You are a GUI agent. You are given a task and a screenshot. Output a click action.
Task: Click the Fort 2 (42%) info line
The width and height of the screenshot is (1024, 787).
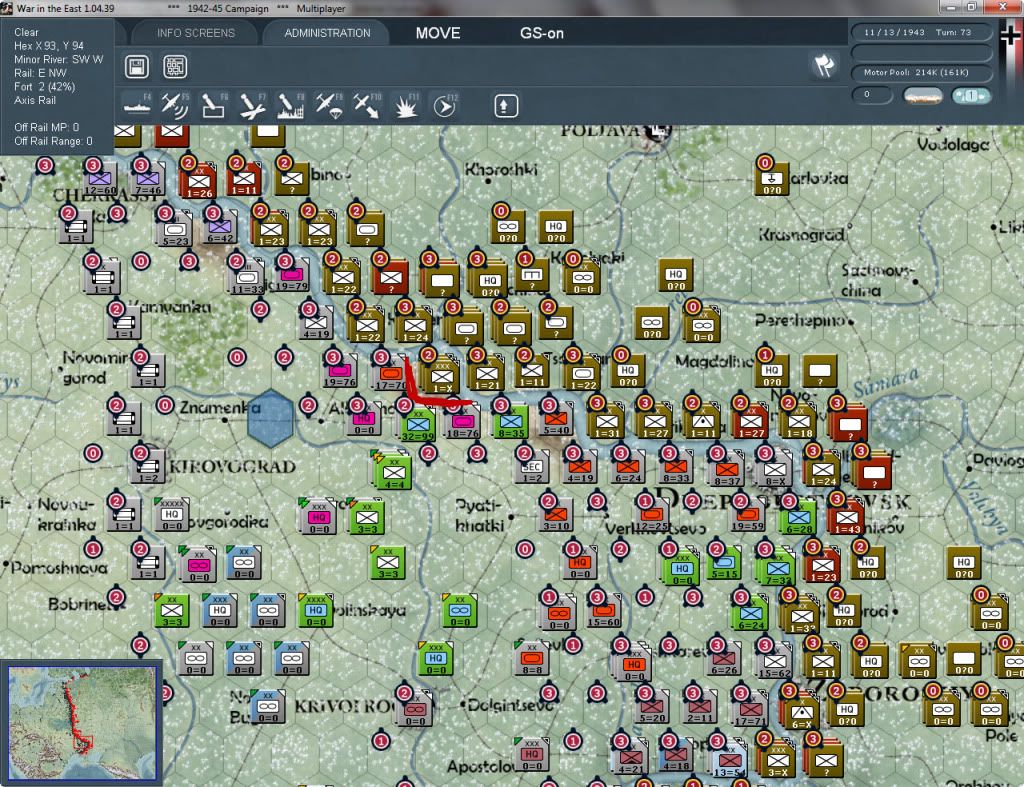pyautogui.click(x=44, y=86)
